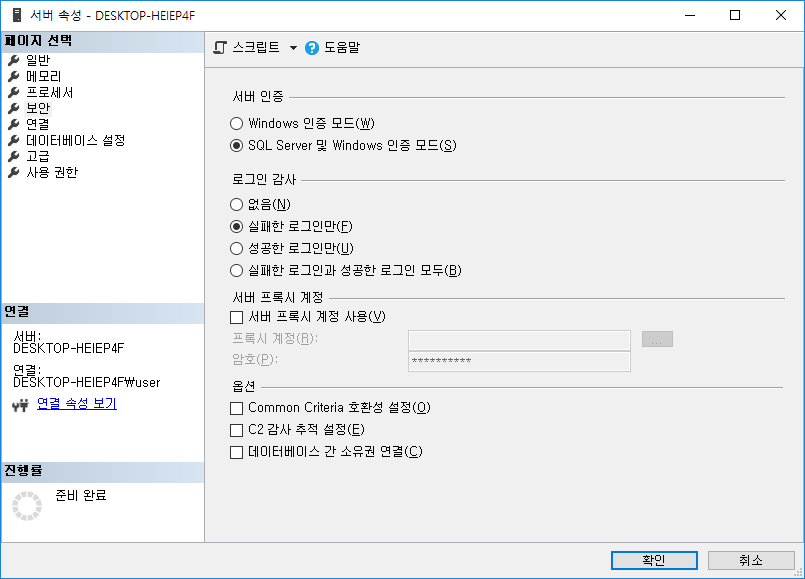This screenshot has height=579, width=805.
Task: Click the connection plug icon near 연결 속성 보기
Action: click(21, 406)
